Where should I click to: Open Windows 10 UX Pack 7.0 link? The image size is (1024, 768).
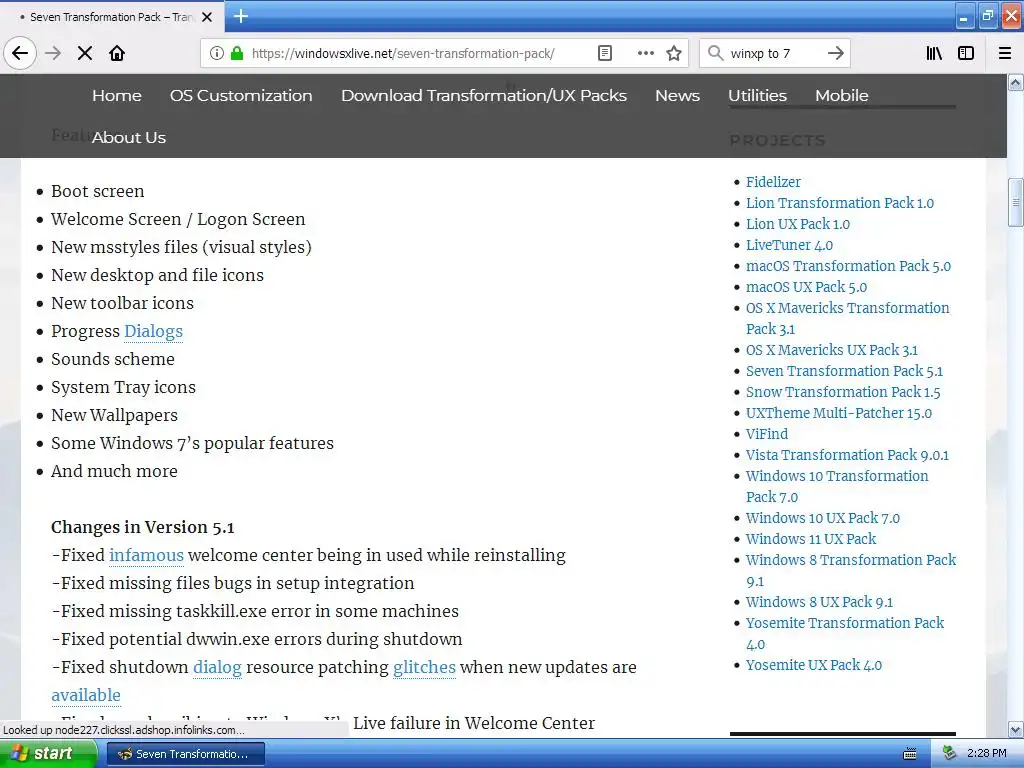tap(823, 518)
